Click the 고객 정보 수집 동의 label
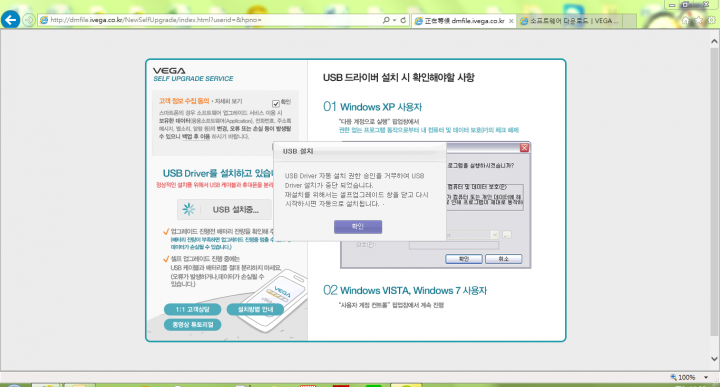The width and height of the screenshot is (720, 387). (x=184, y=101)
